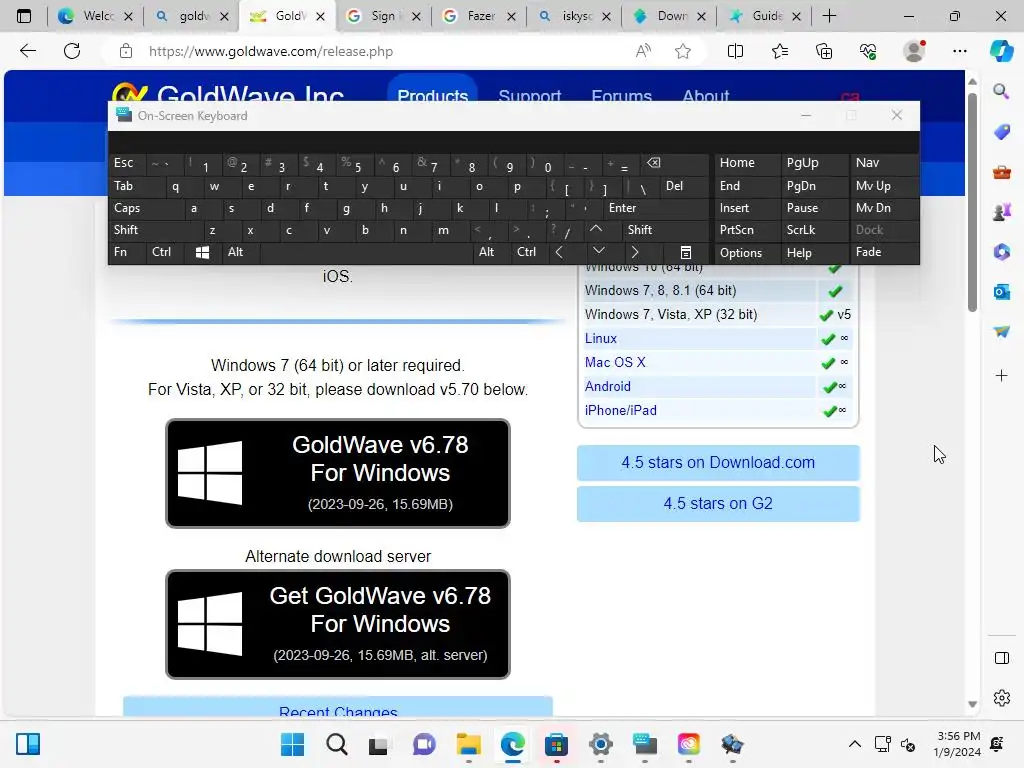Click Get GoldWave v6.78 alternate server button
1024x768 pixels.
coord(338,624)
